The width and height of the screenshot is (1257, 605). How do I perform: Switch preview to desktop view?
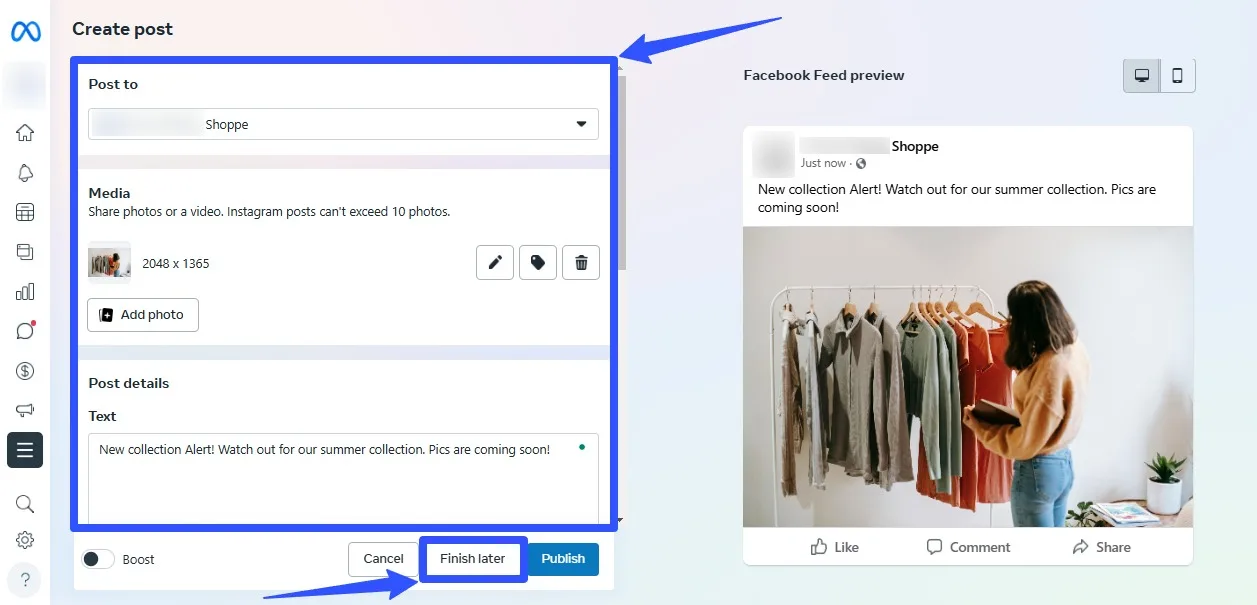[x=1142, y=76]
